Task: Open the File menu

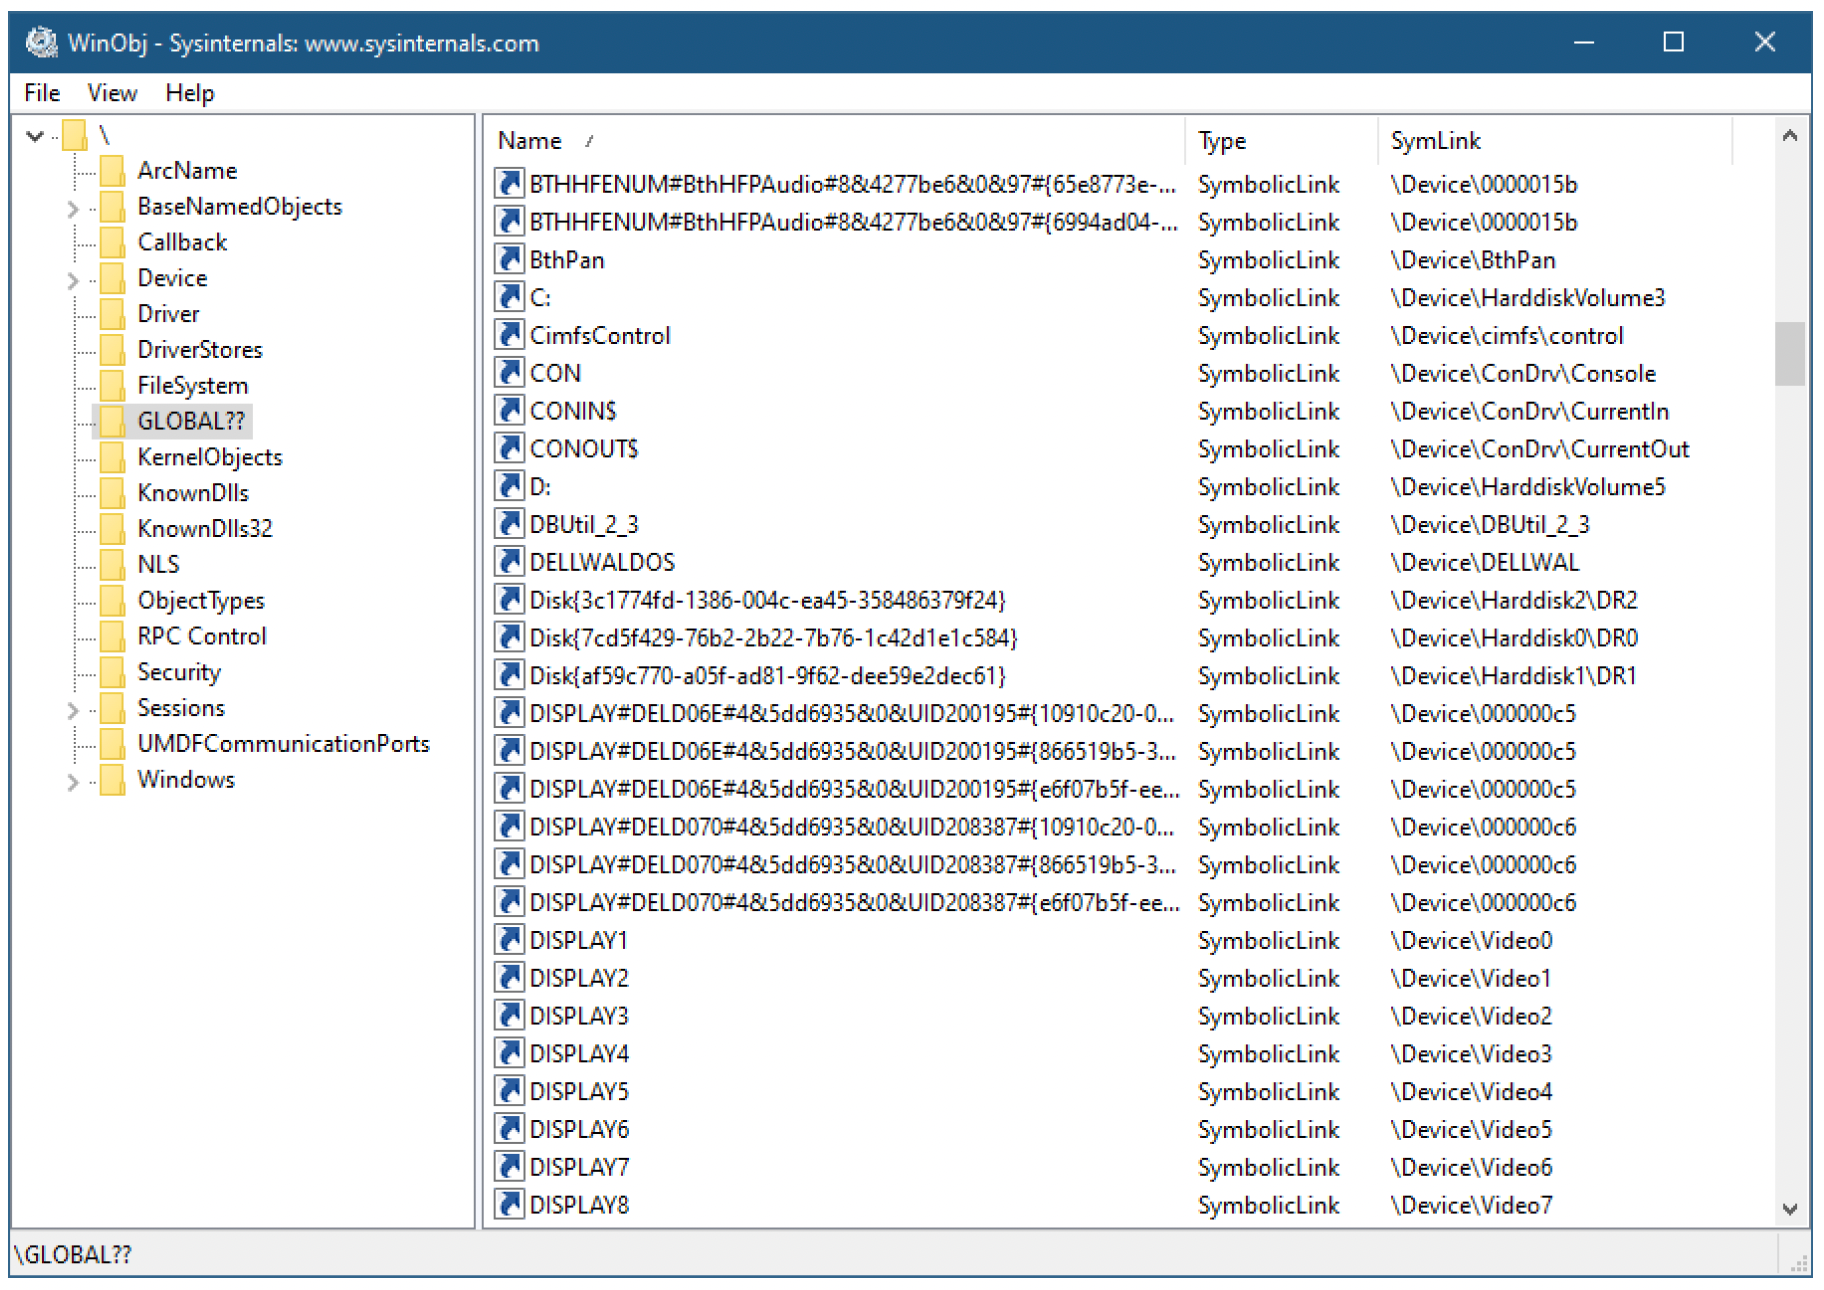Action: pyautogui.click(x=42, y=93)
